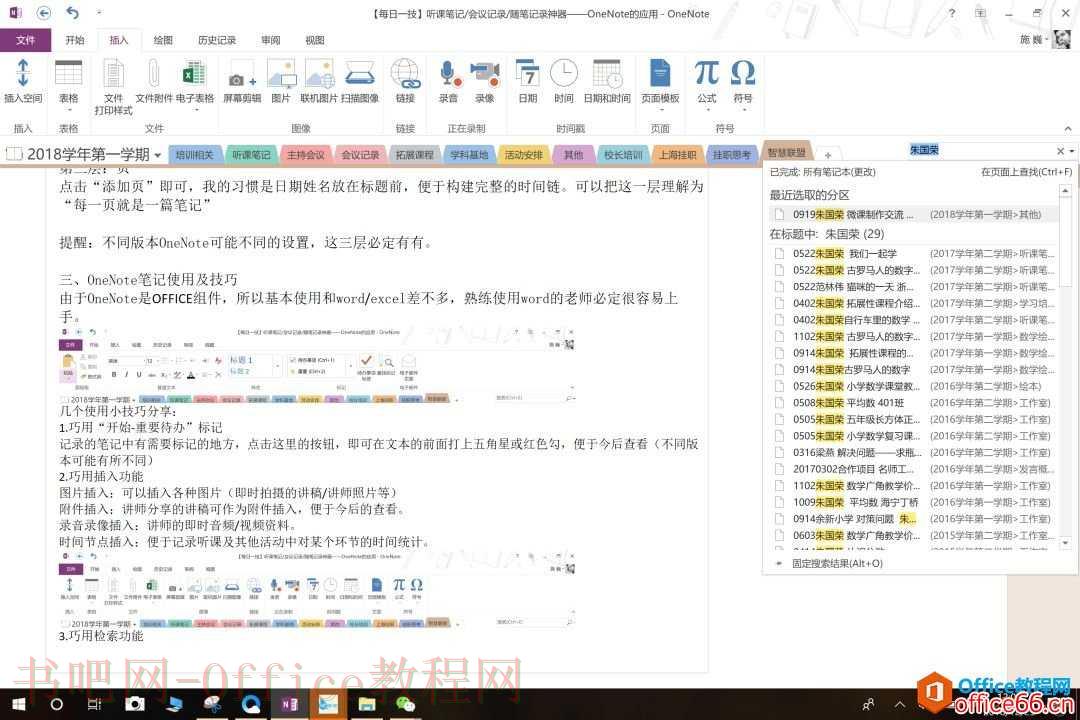This screenshot has height=720, width=1080.
Task: Insert the Time (时间) clock stamp
Action: click(563, 73)
